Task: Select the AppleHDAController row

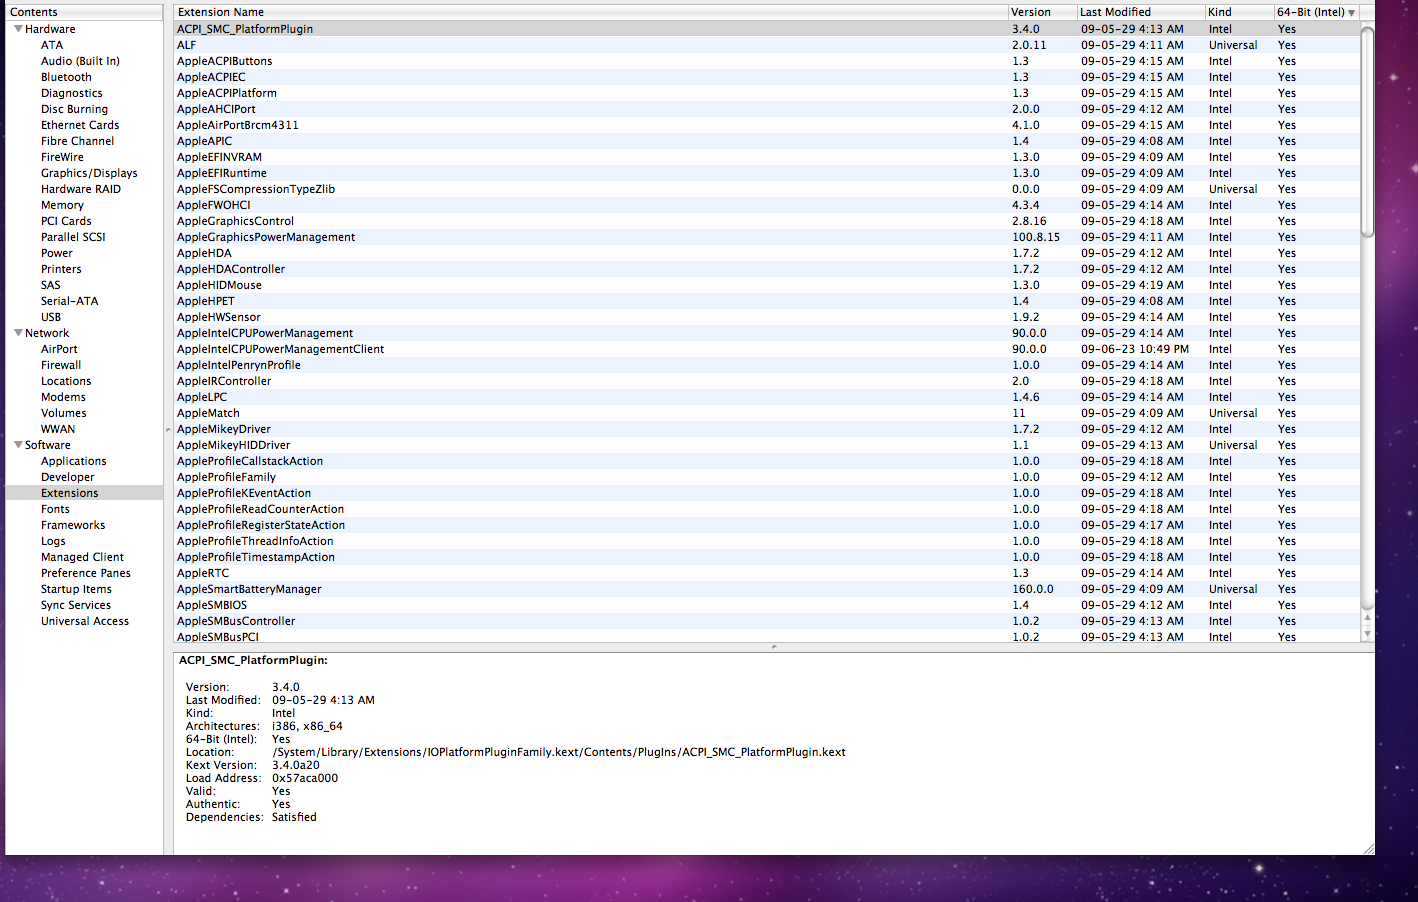Action: (767, 269)
